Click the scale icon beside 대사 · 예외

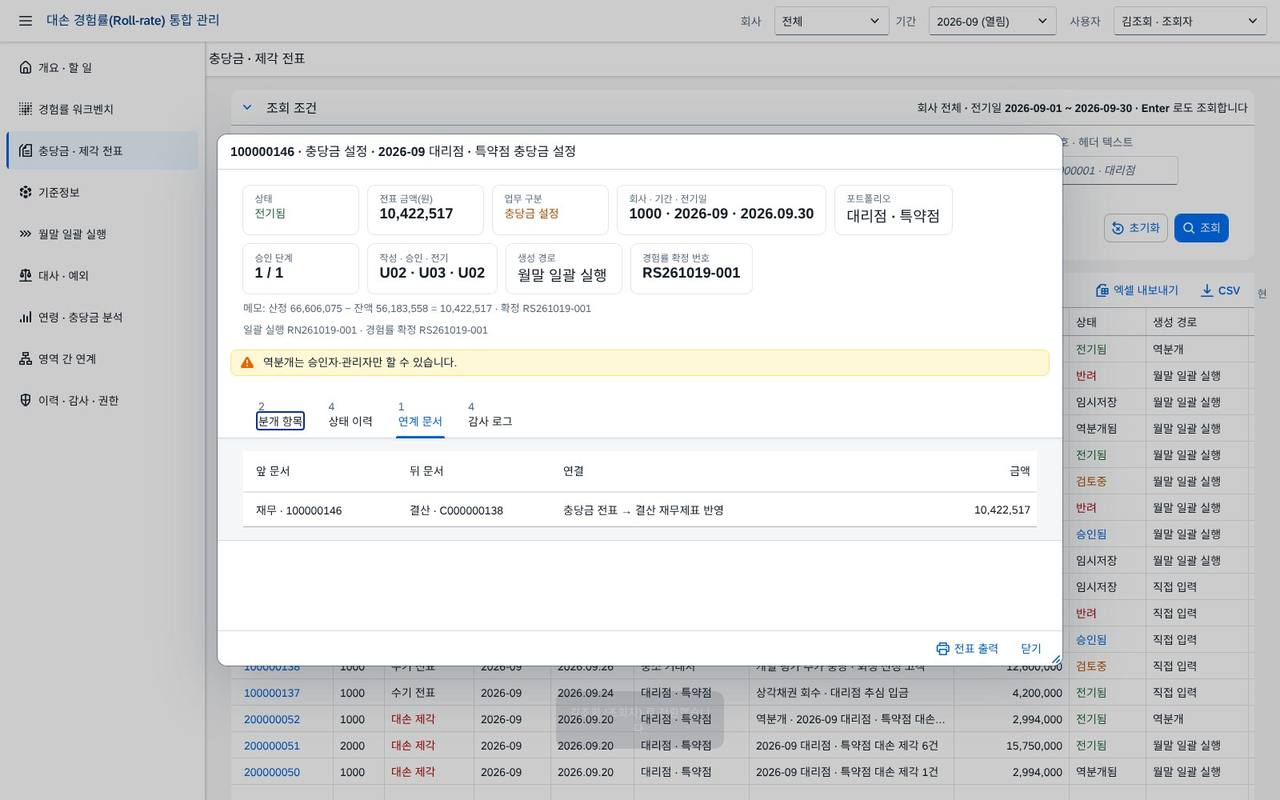[25, 275]
